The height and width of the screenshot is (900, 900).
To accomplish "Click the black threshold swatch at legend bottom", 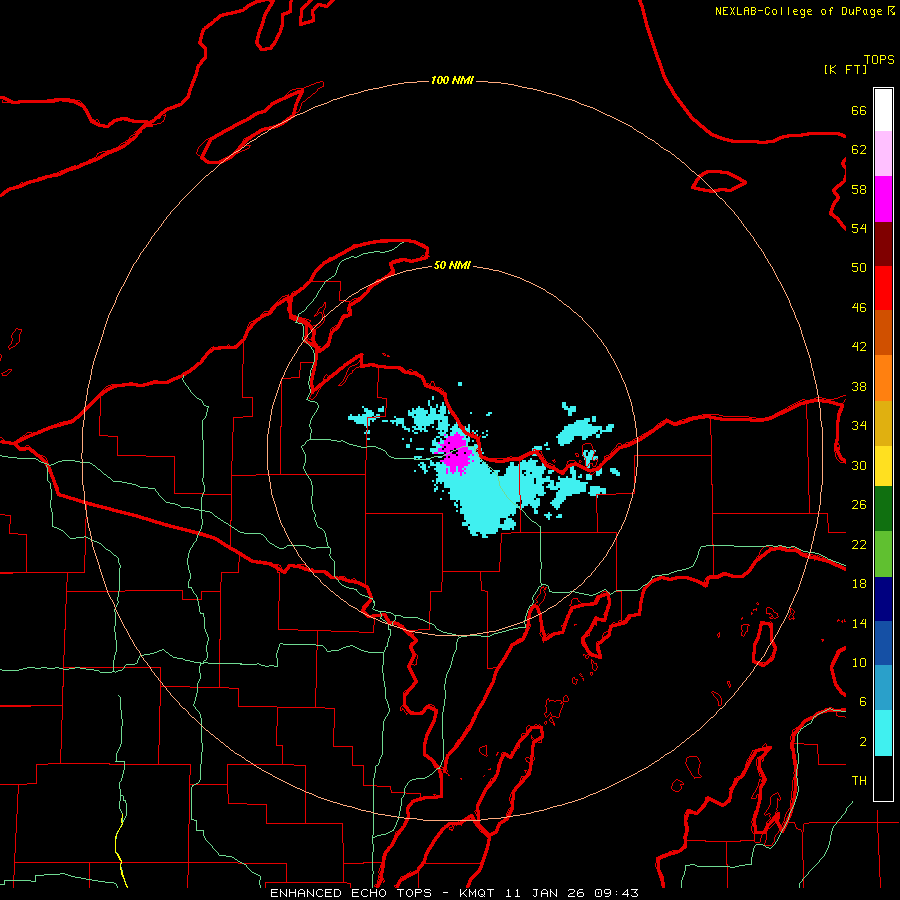I will [x=883, y=778].
